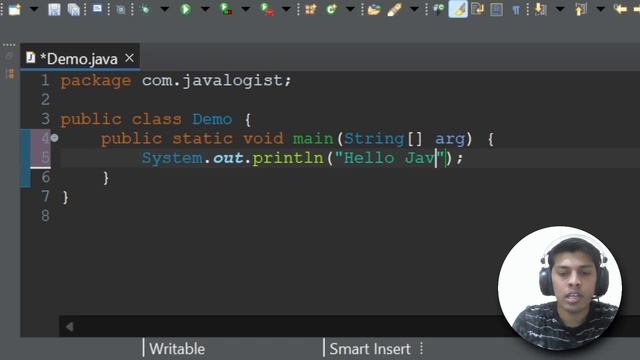Image resolution: width=640 pixels, height=360 pixels.
Task: Click line number 2 in the gutter
Action: pyautogui.click(x=45, y=100)
